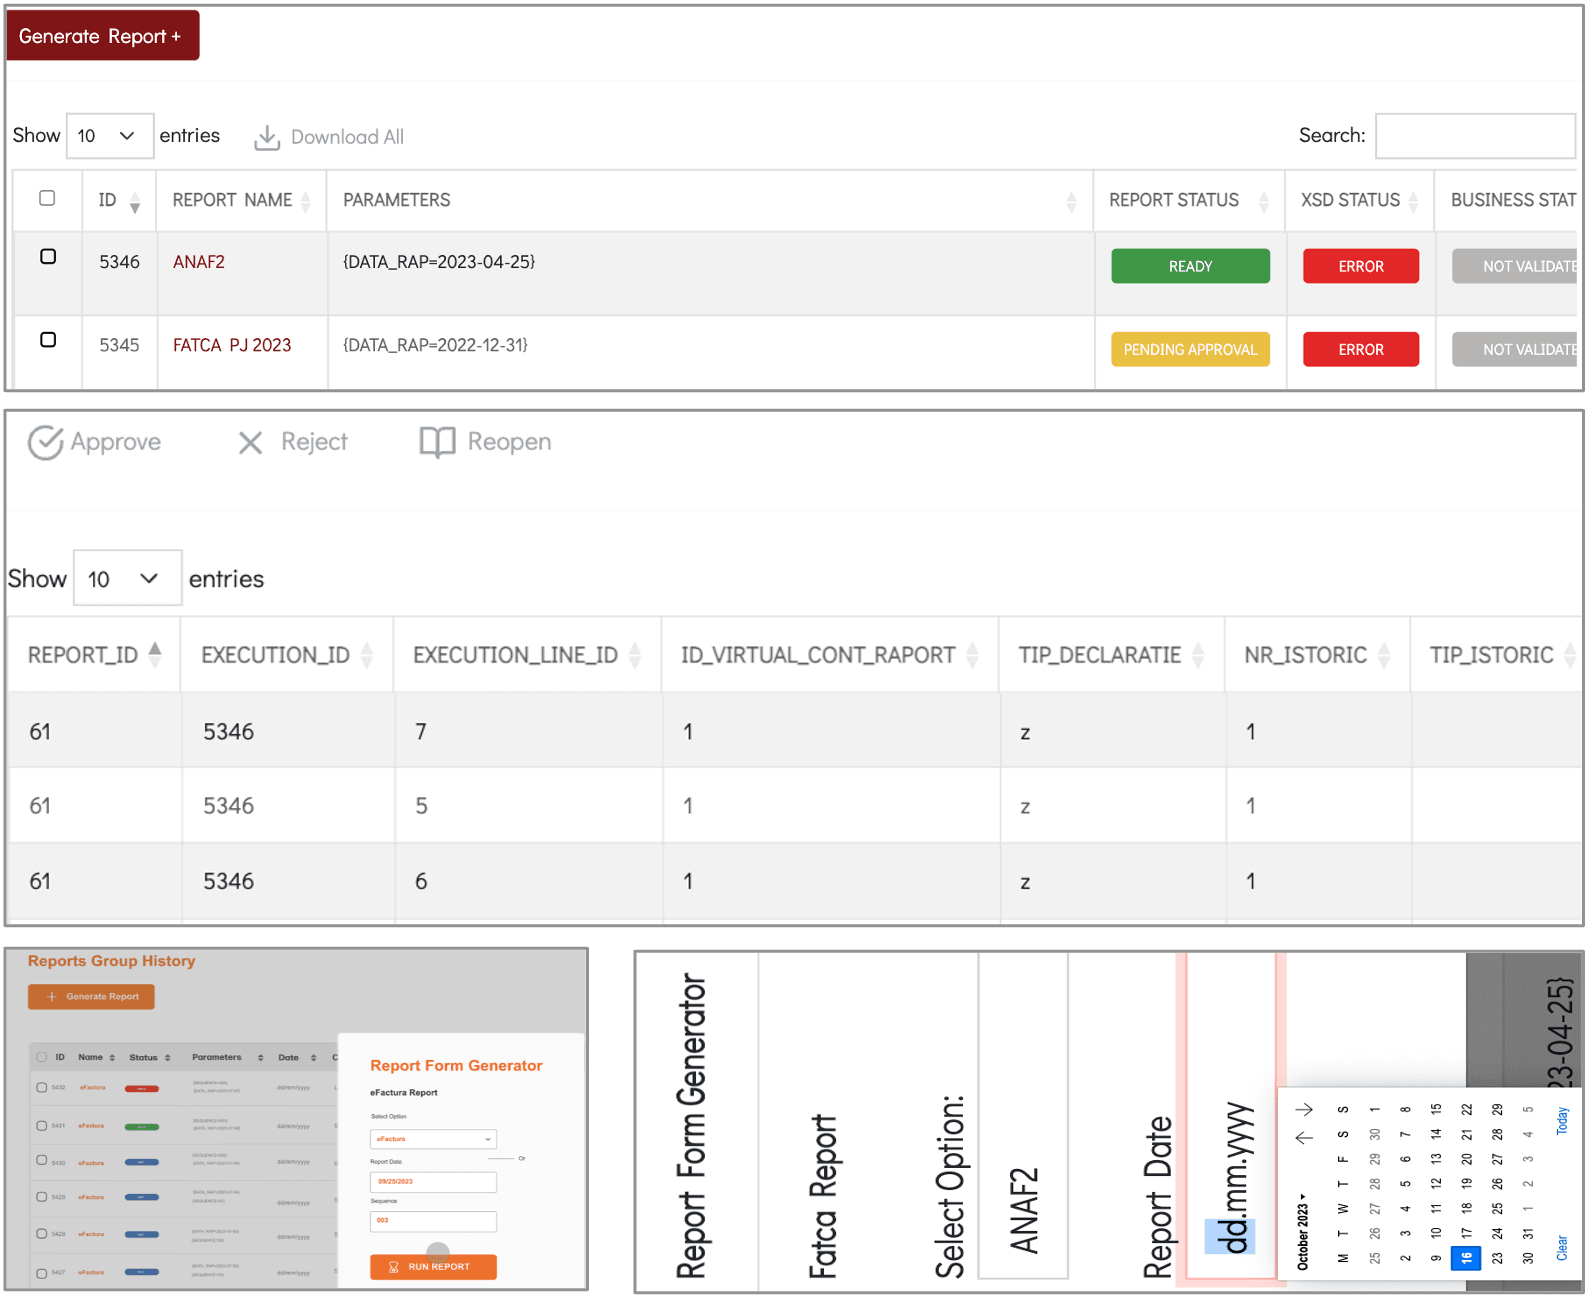
Task: Sort Date column in Reports Group History
Action: point(313,1058)
